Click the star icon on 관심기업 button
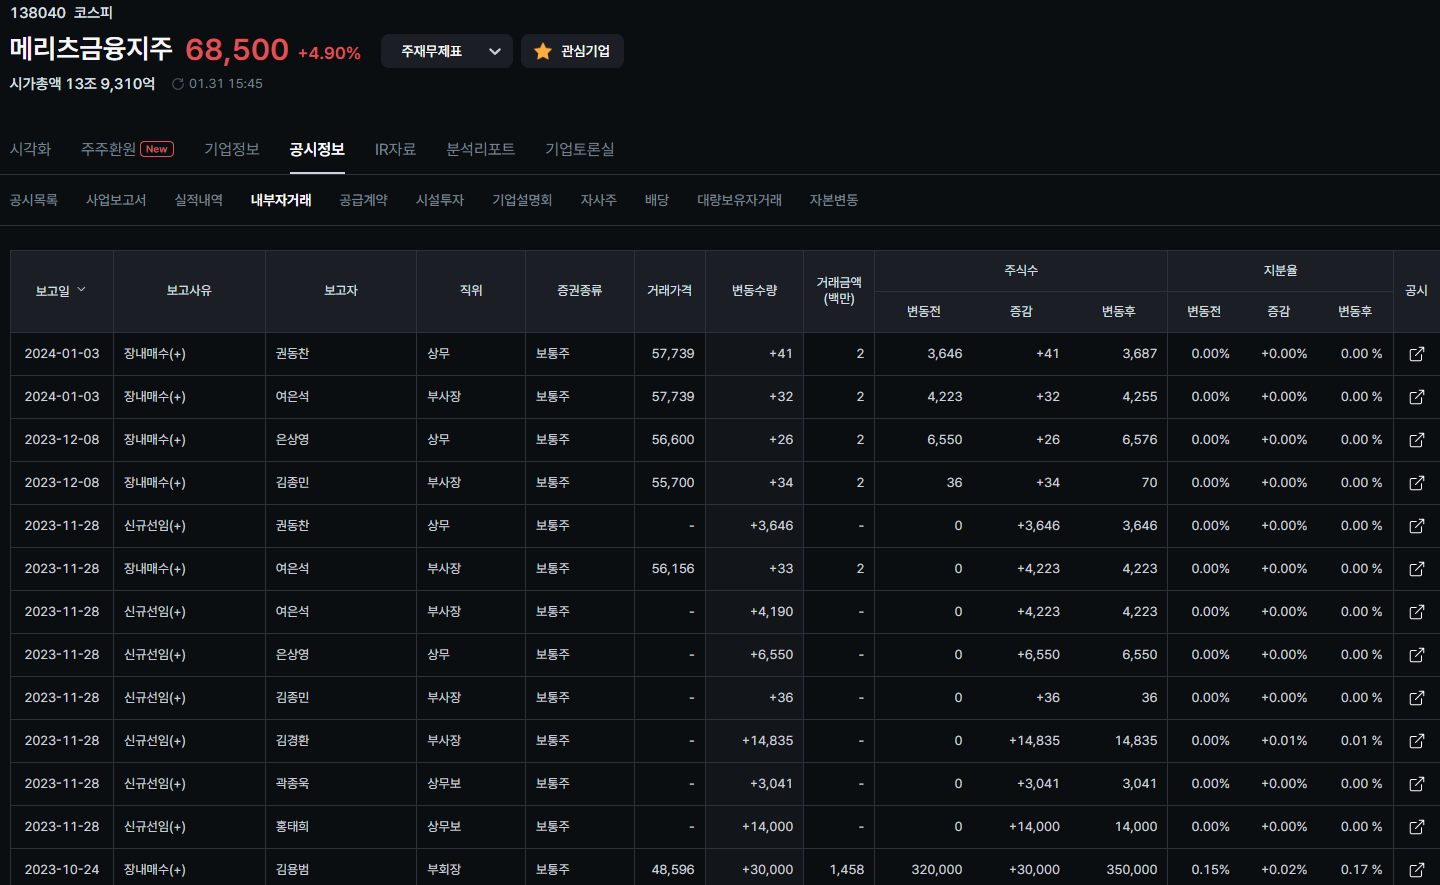 (543, 51)
